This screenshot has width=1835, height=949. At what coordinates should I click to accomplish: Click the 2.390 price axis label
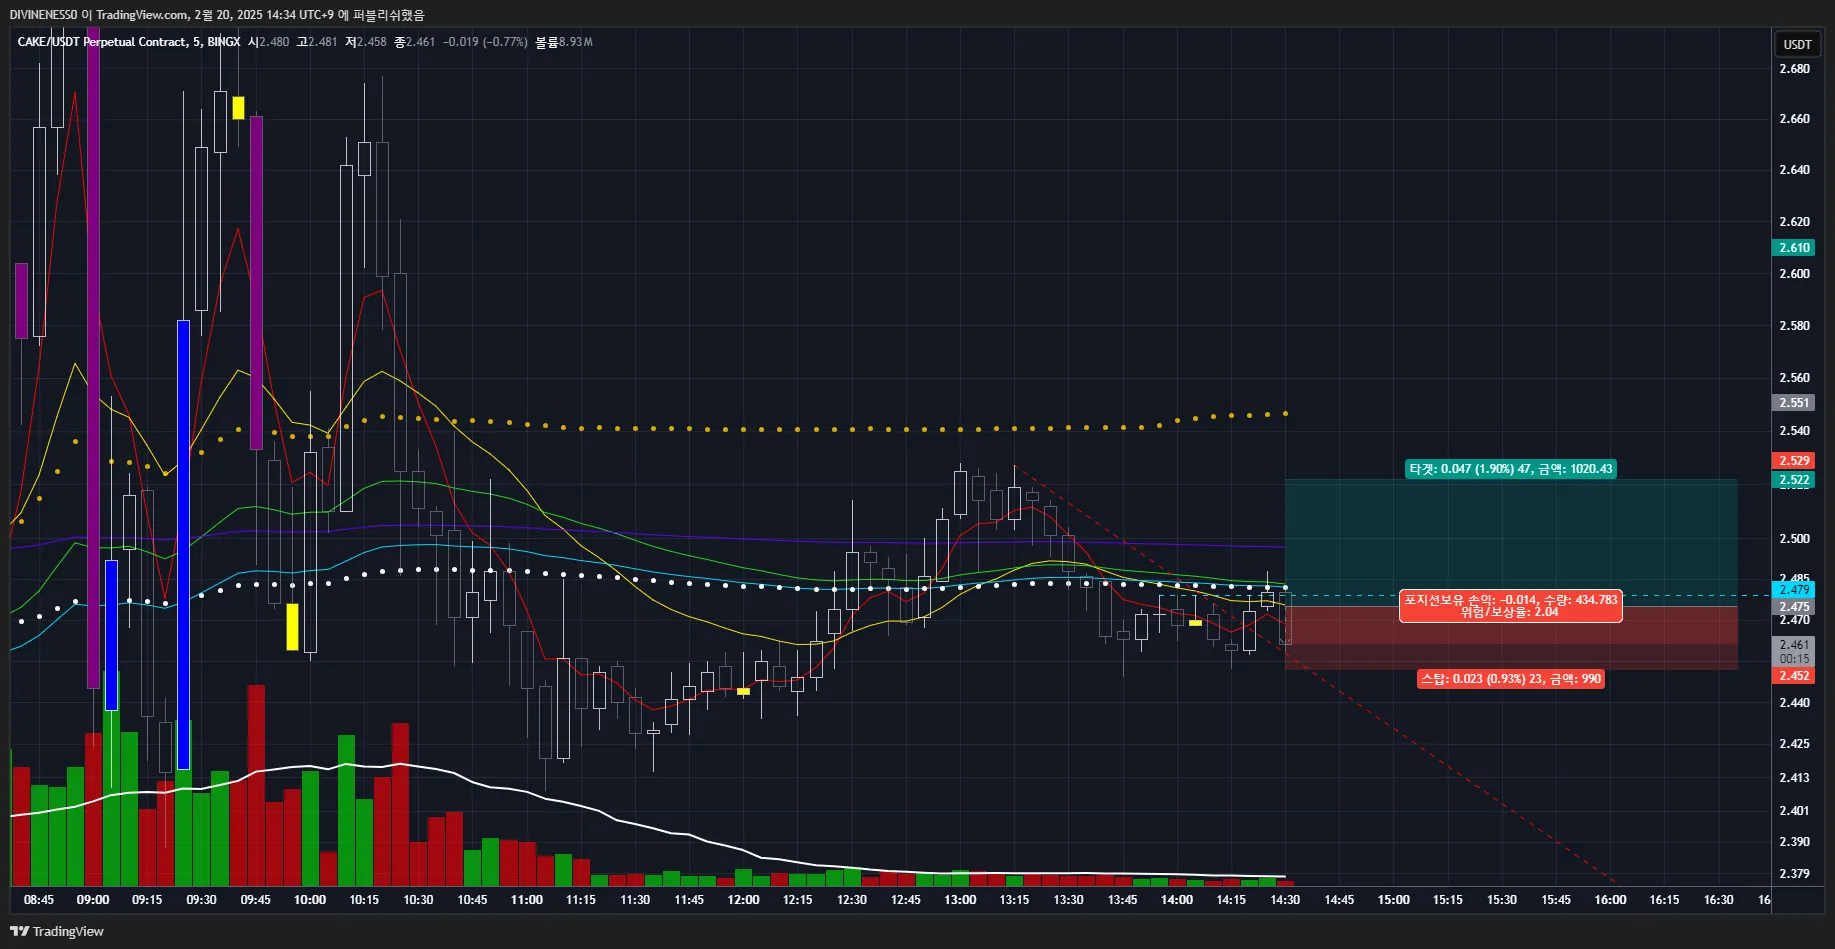point(1794,842)
